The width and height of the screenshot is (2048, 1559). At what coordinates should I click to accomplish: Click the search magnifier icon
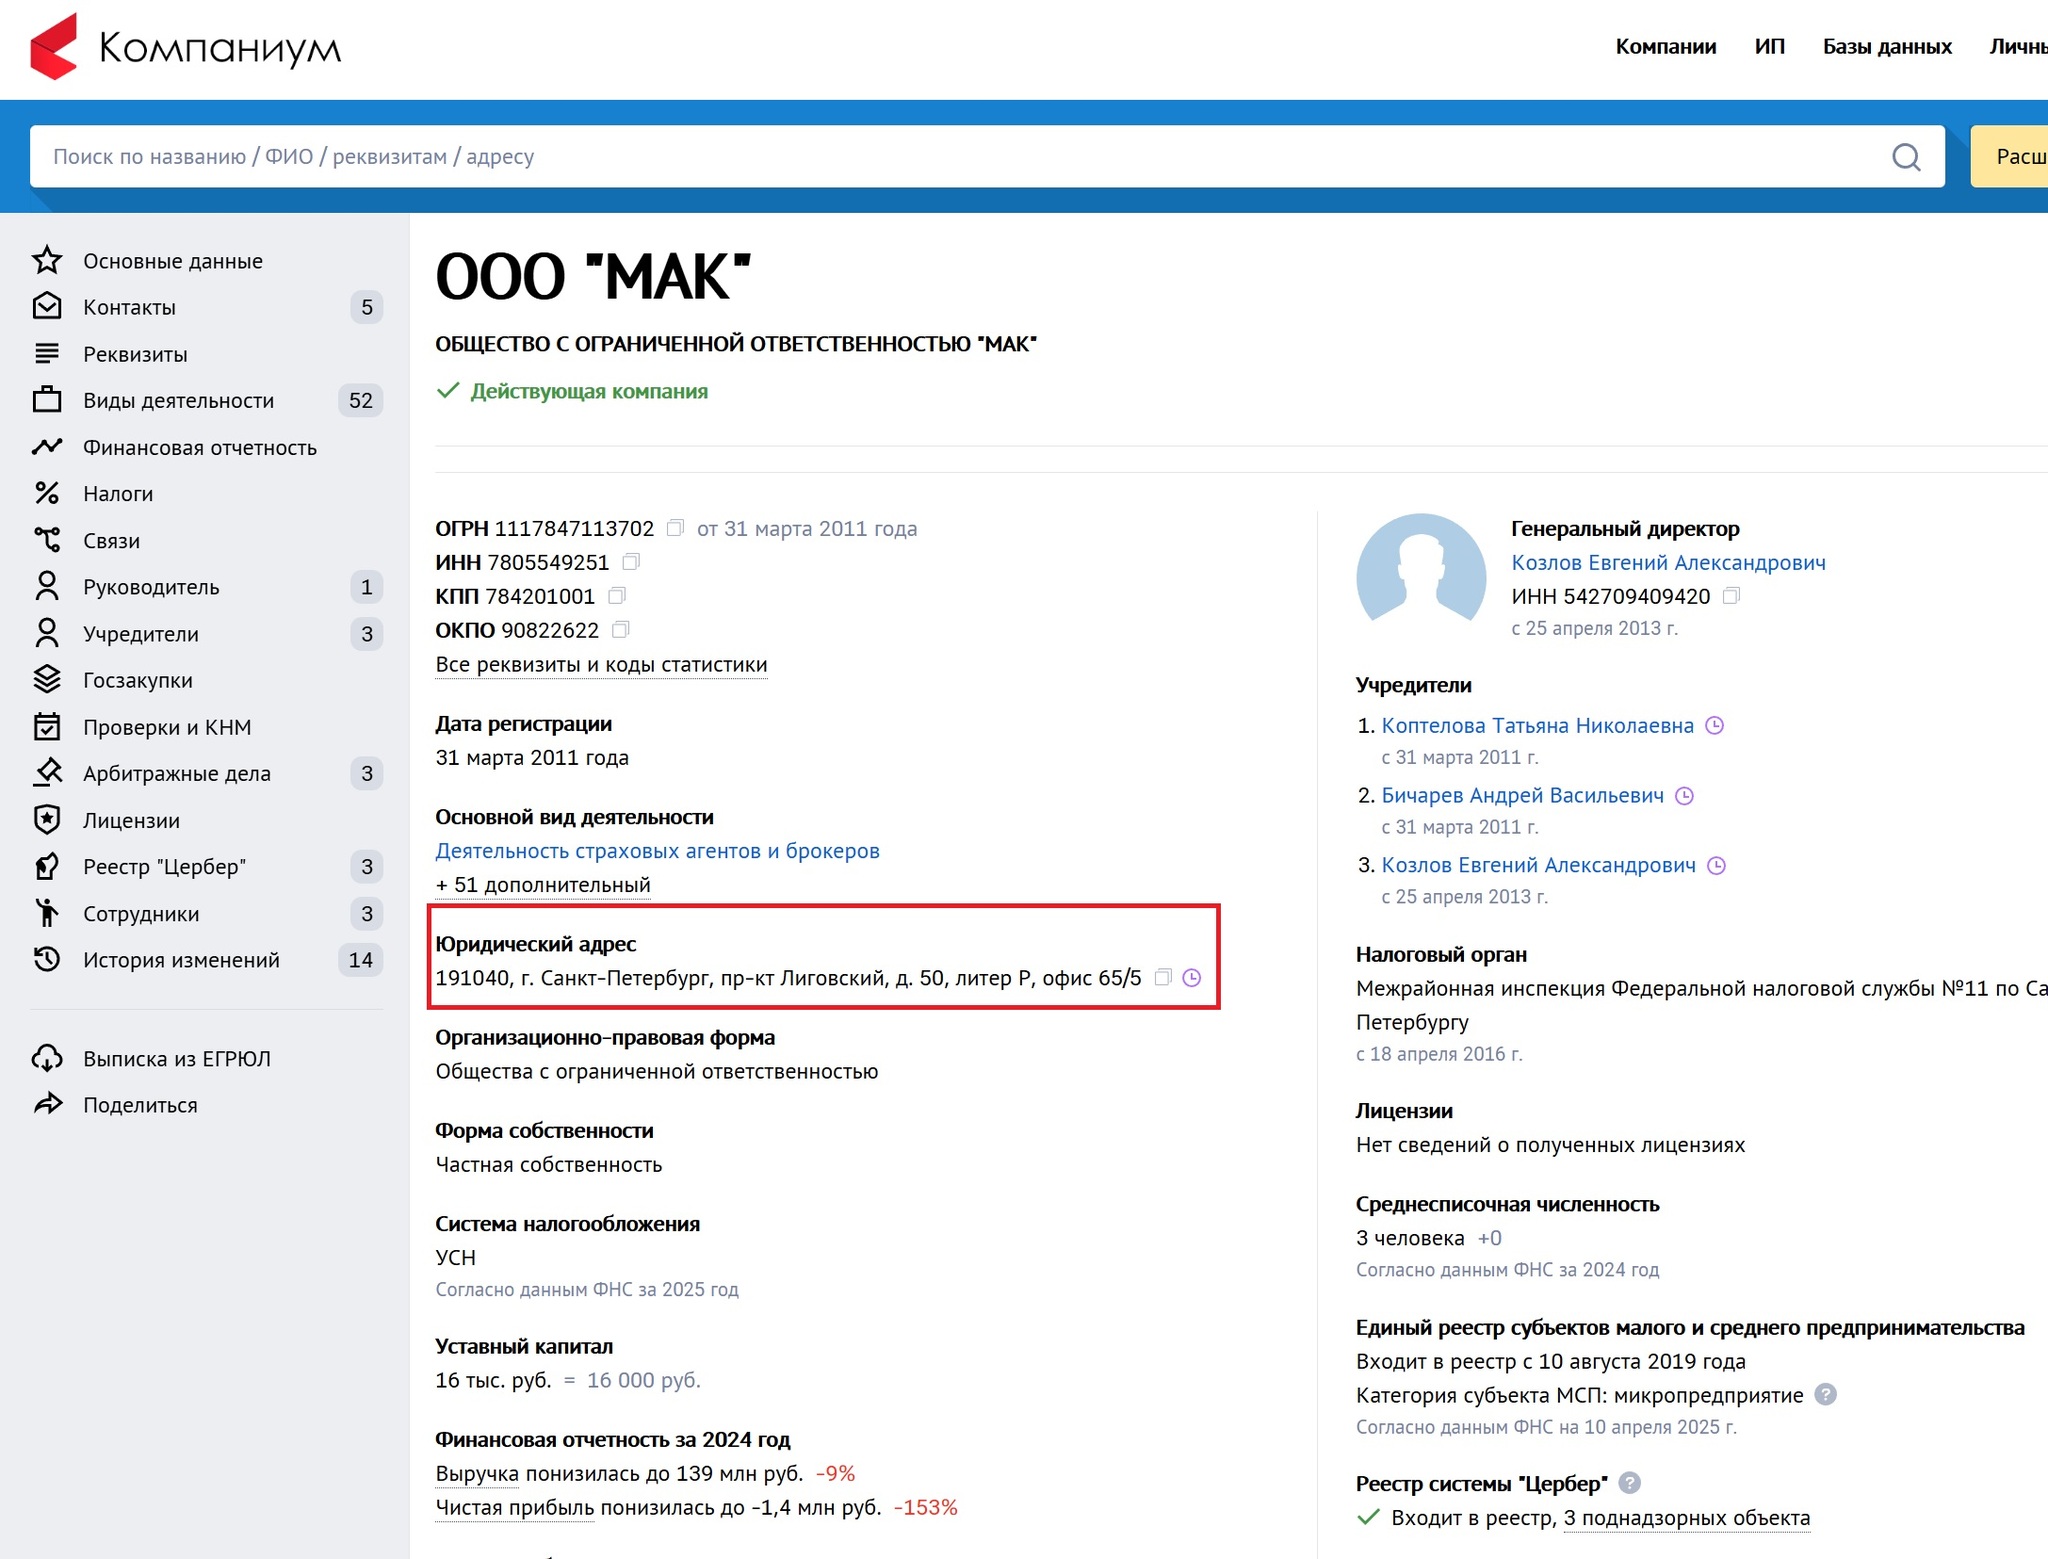click(1906, 157)
